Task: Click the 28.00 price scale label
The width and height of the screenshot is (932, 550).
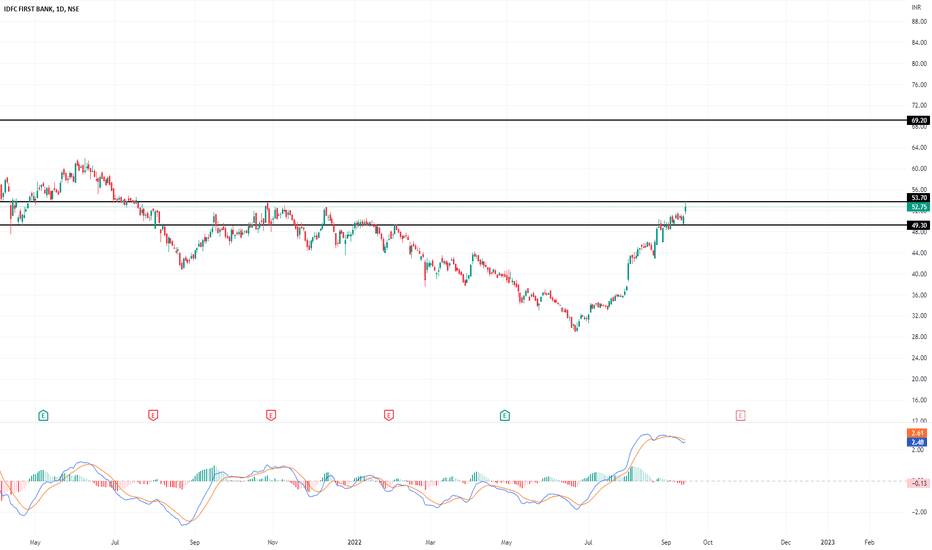Action: click(919, 337)
